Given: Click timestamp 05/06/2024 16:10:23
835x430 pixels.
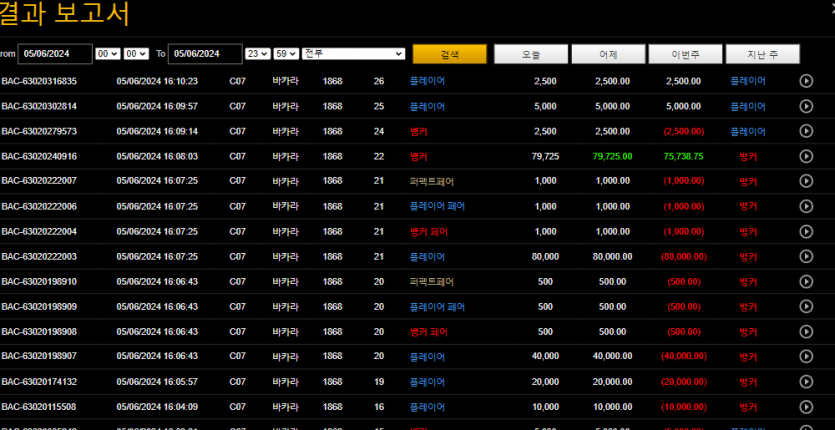Looking at the screenshot, I should click(157, 82).
